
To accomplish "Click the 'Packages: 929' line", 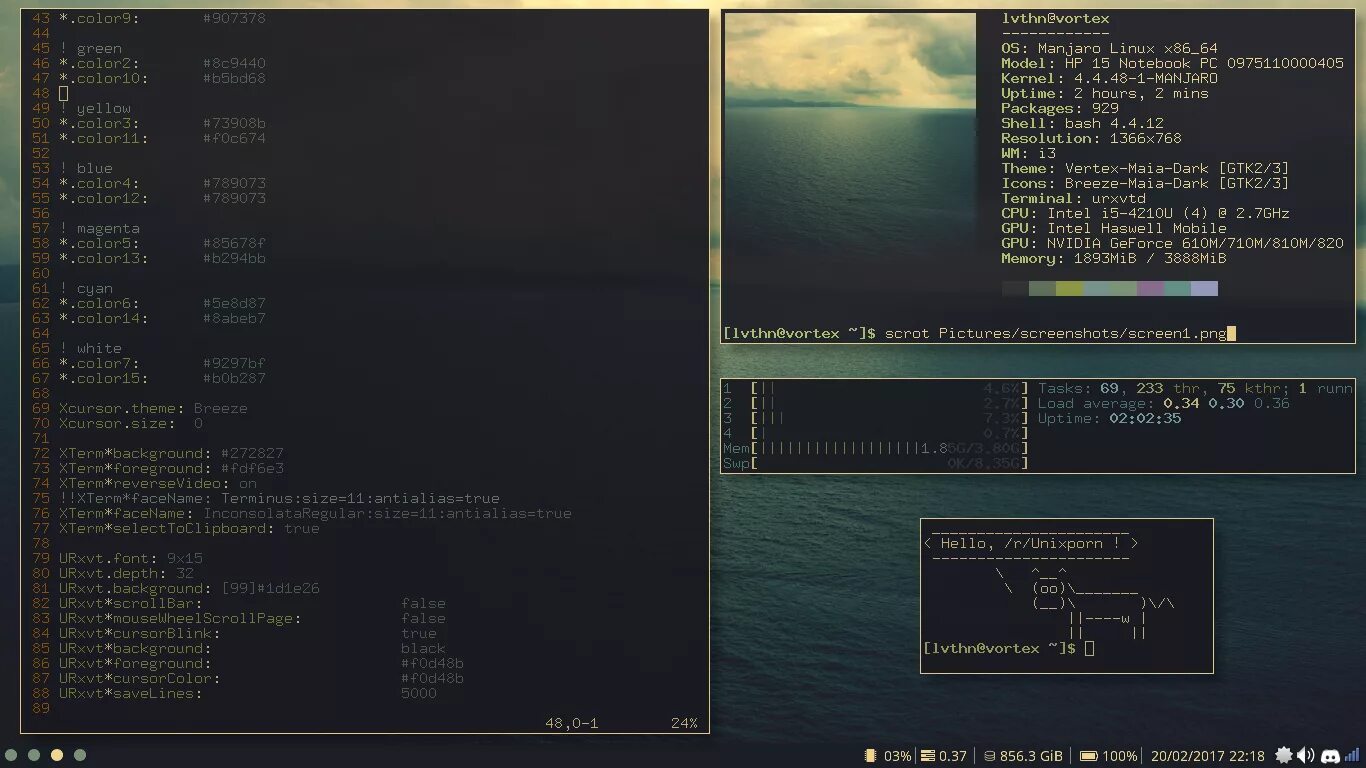I will [1060, 108].
